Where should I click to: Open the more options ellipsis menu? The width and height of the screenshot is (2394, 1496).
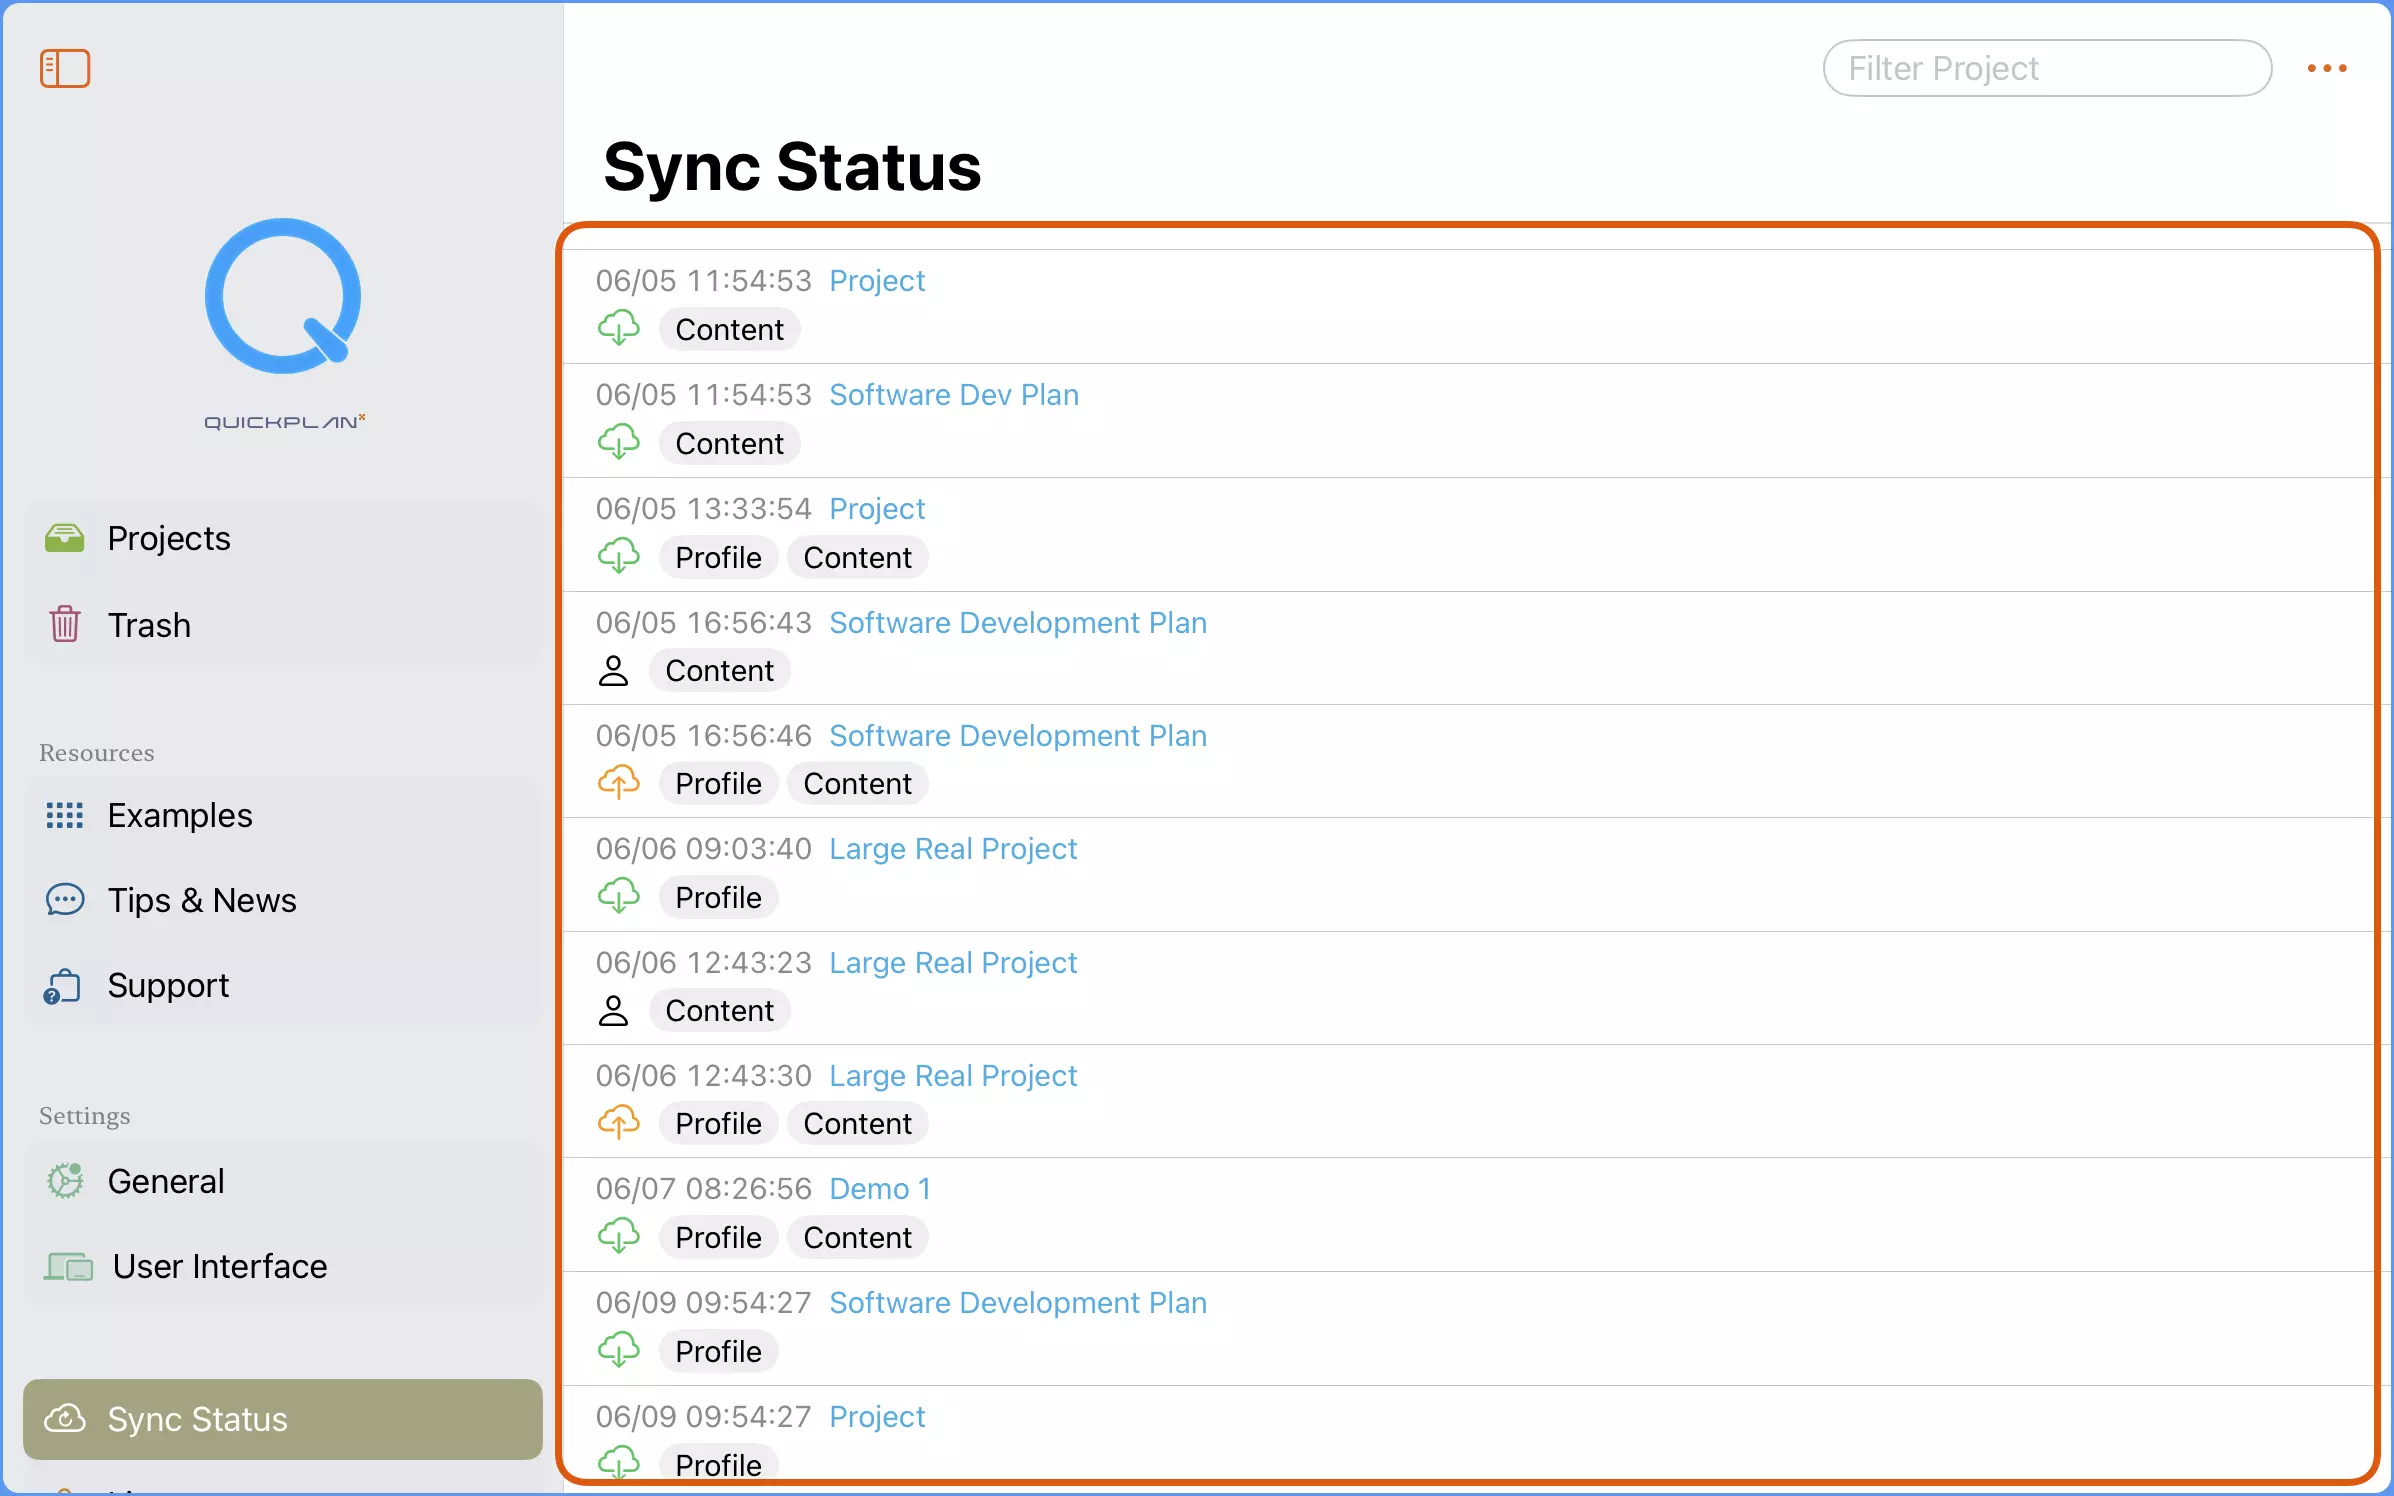coord(2328,68)
